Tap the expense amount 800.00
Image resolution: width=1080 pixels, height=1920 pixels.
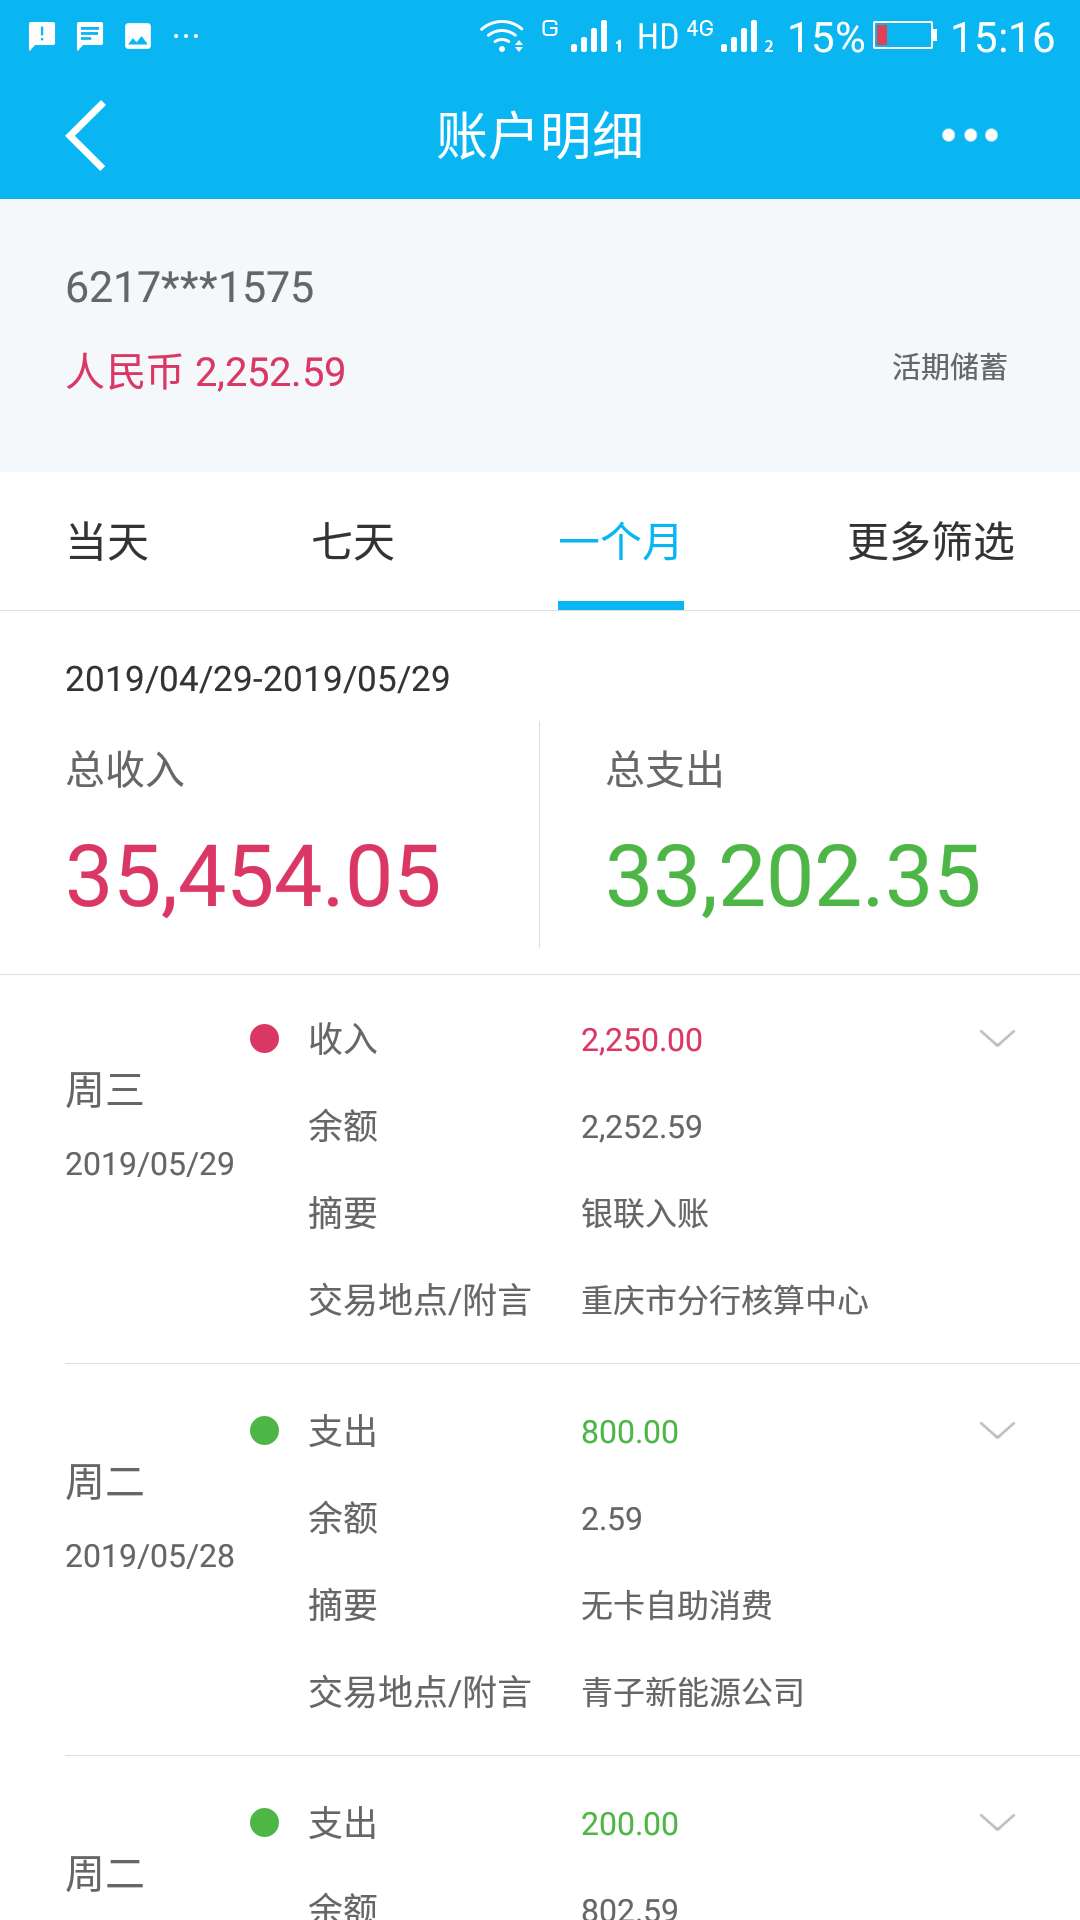(630, 1432)
